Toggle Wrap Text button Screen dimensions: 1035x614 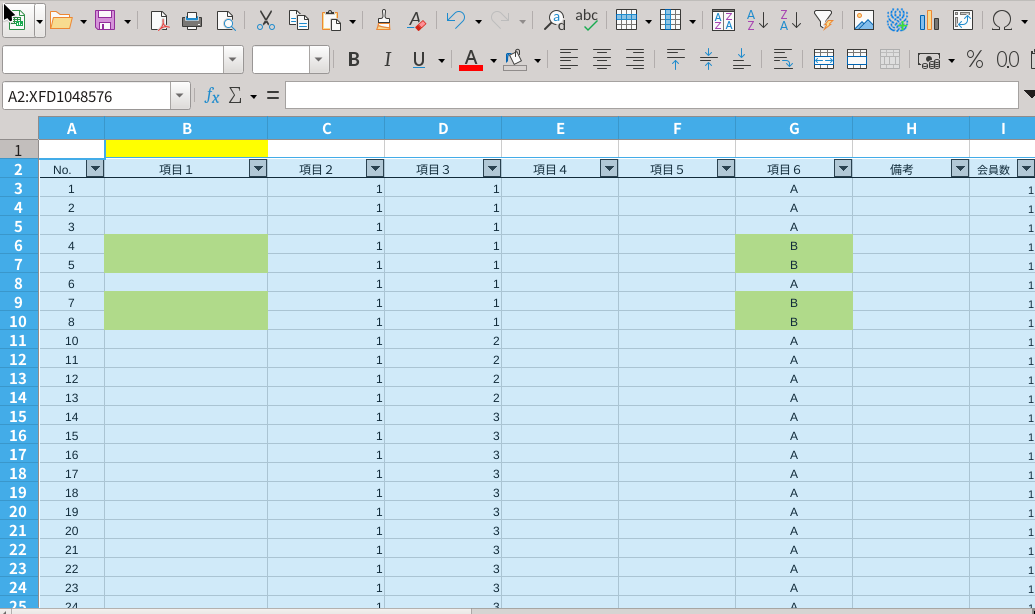click(x=783, y=60)
